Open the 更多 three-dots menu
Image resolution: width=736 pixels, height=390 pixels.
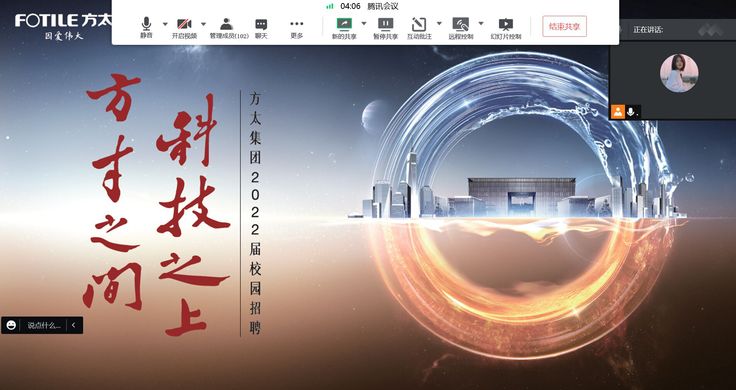[x=297, y=28]
